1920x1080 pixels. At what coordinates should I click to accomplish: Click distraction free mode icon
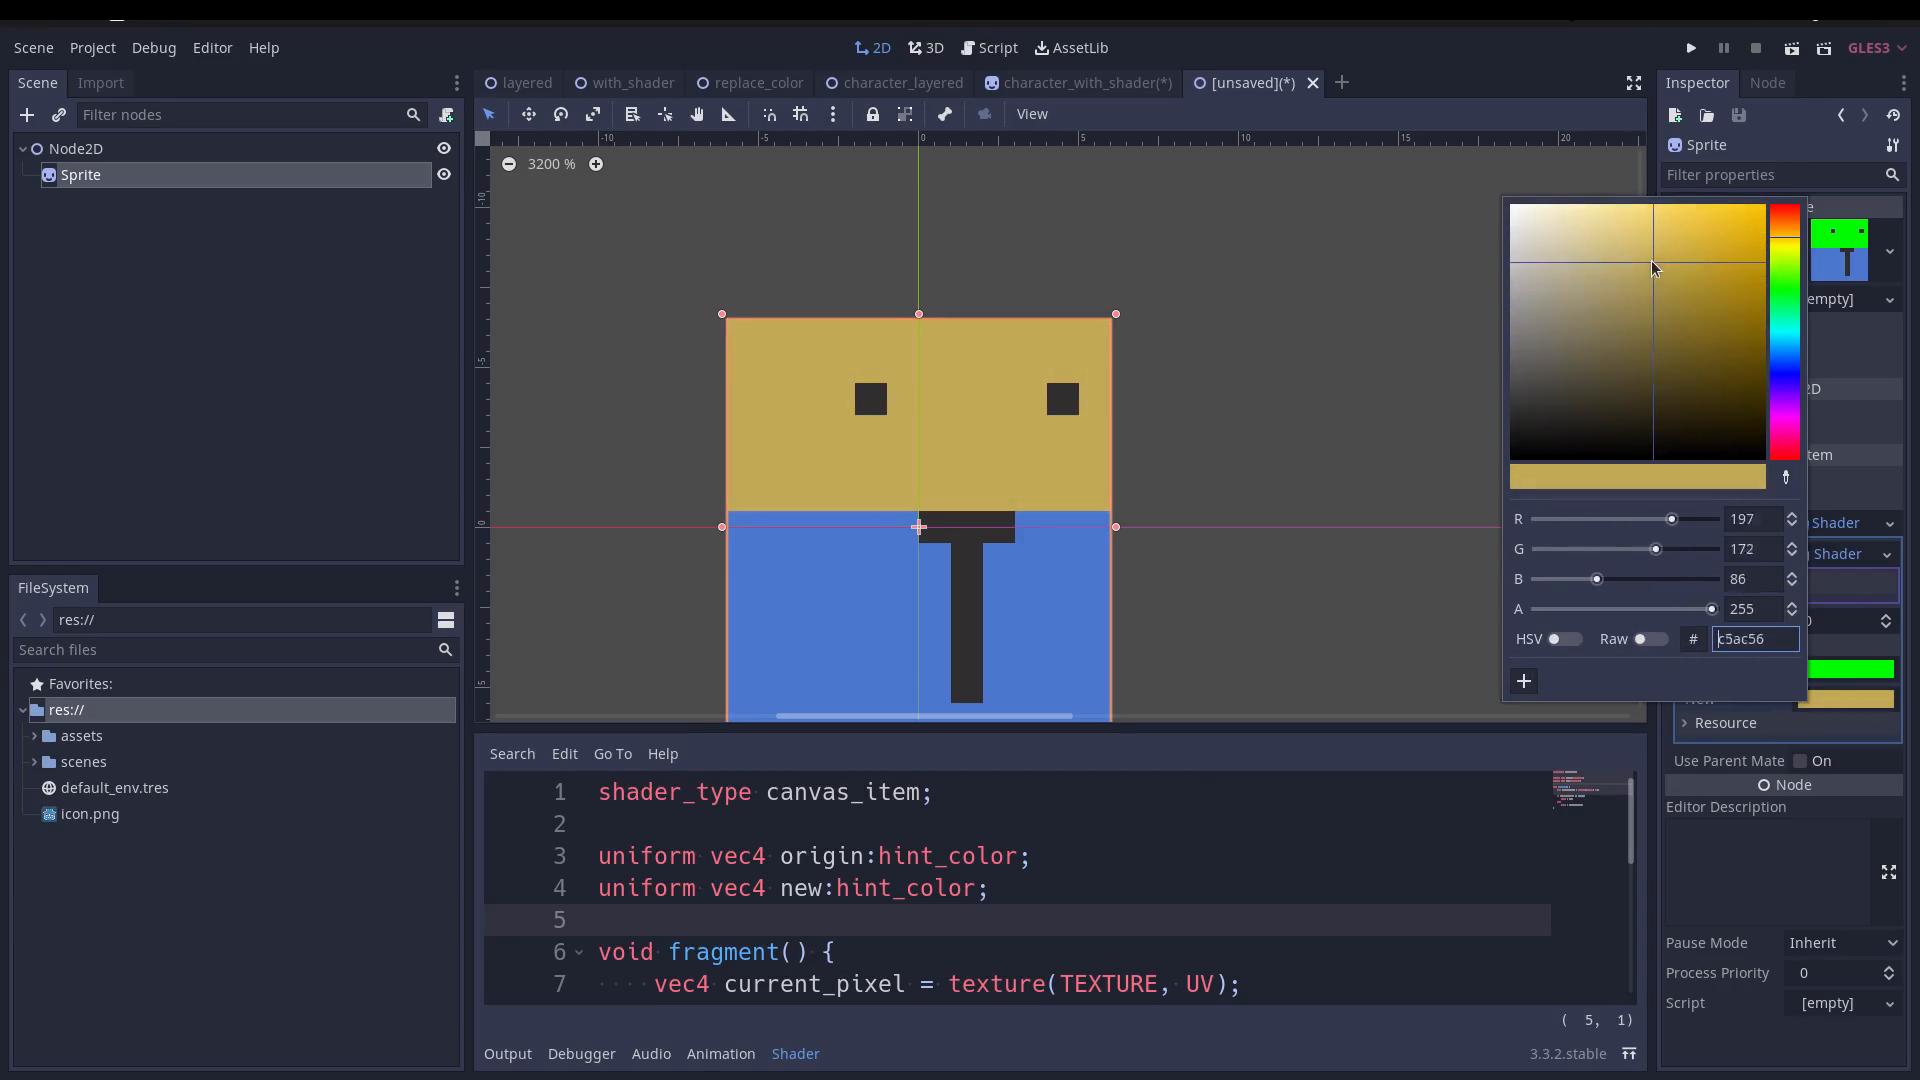[x=1633, y=83]
